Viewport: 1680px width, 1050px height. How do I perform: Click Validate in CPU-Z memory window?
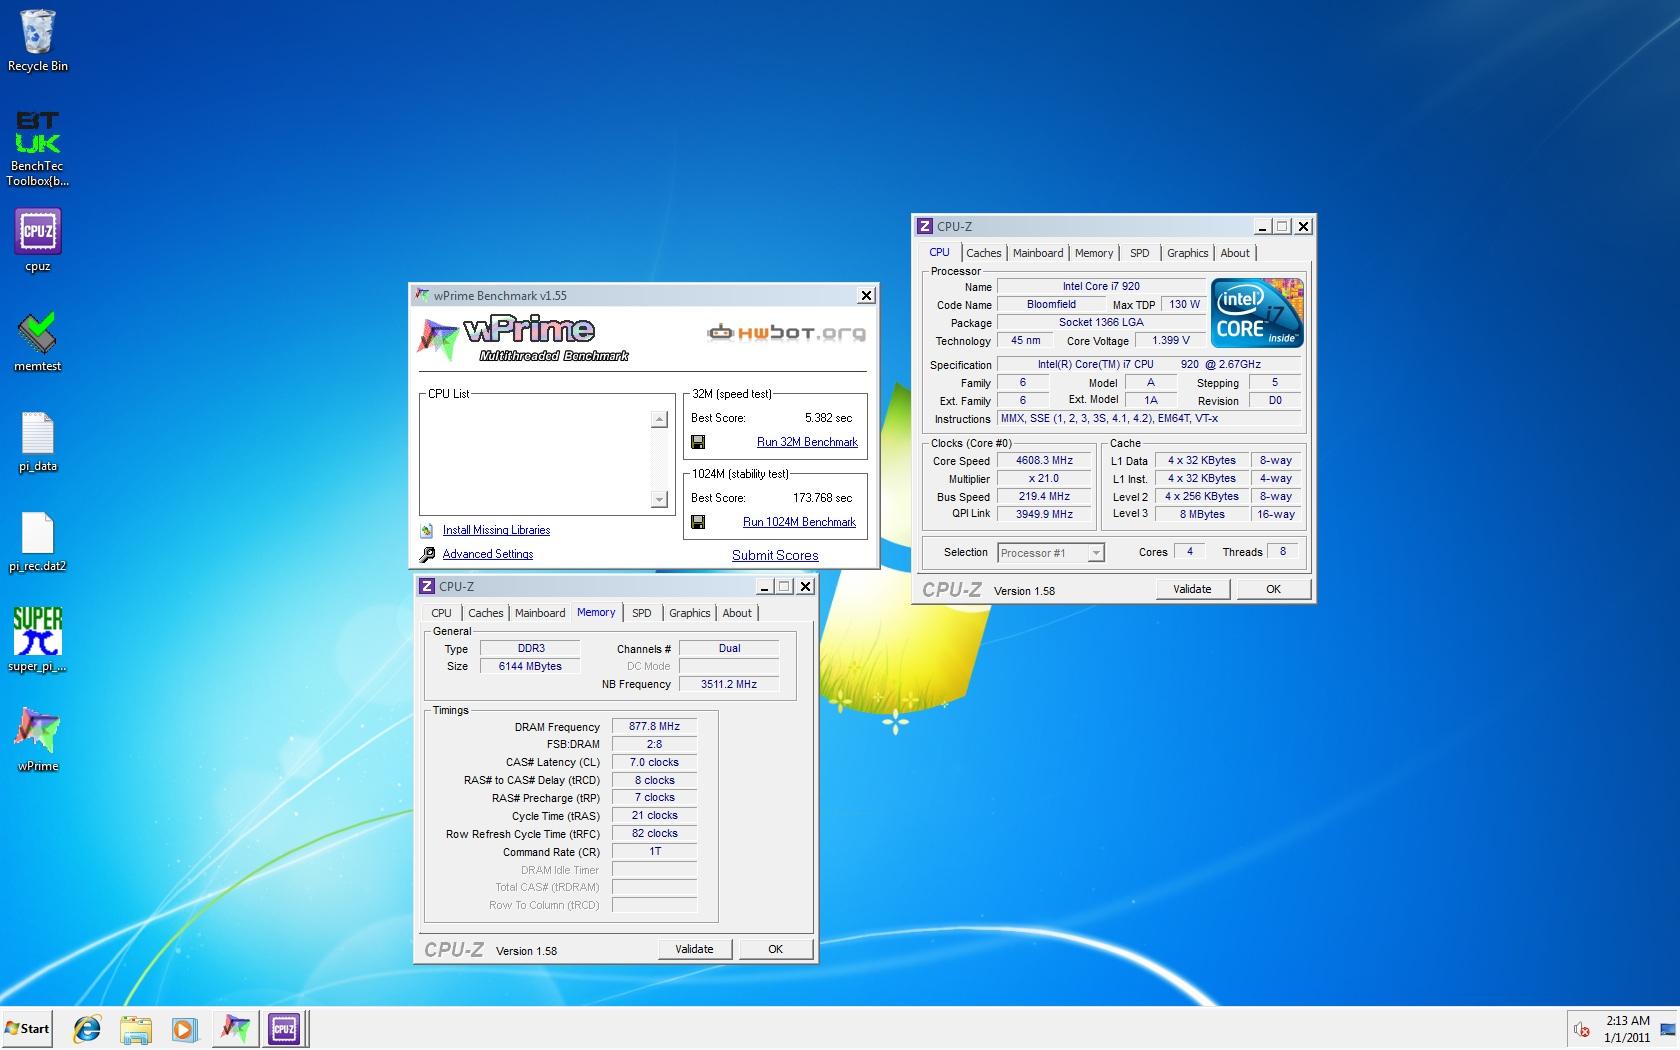(694, 949)
